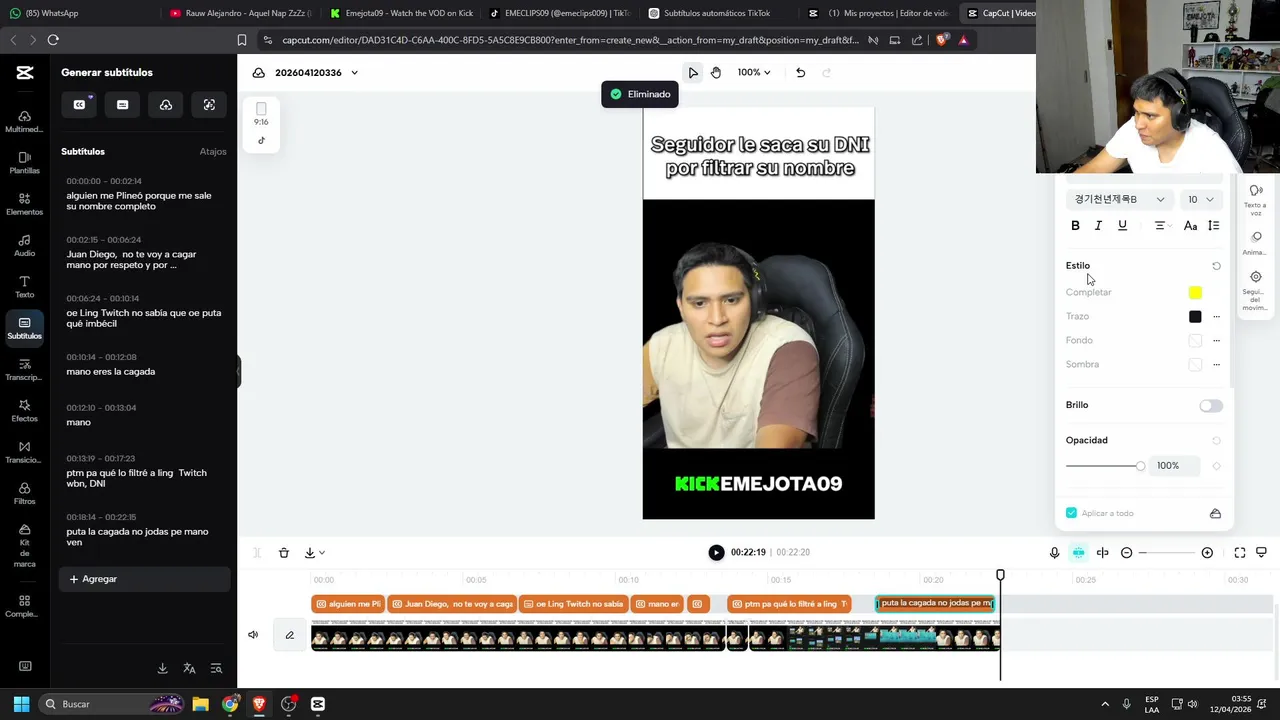Screen dimensions: 1280x720
Task: Open the Multimedia panel in sidebar
Action: pyautogui.click(x=24, y=122)
